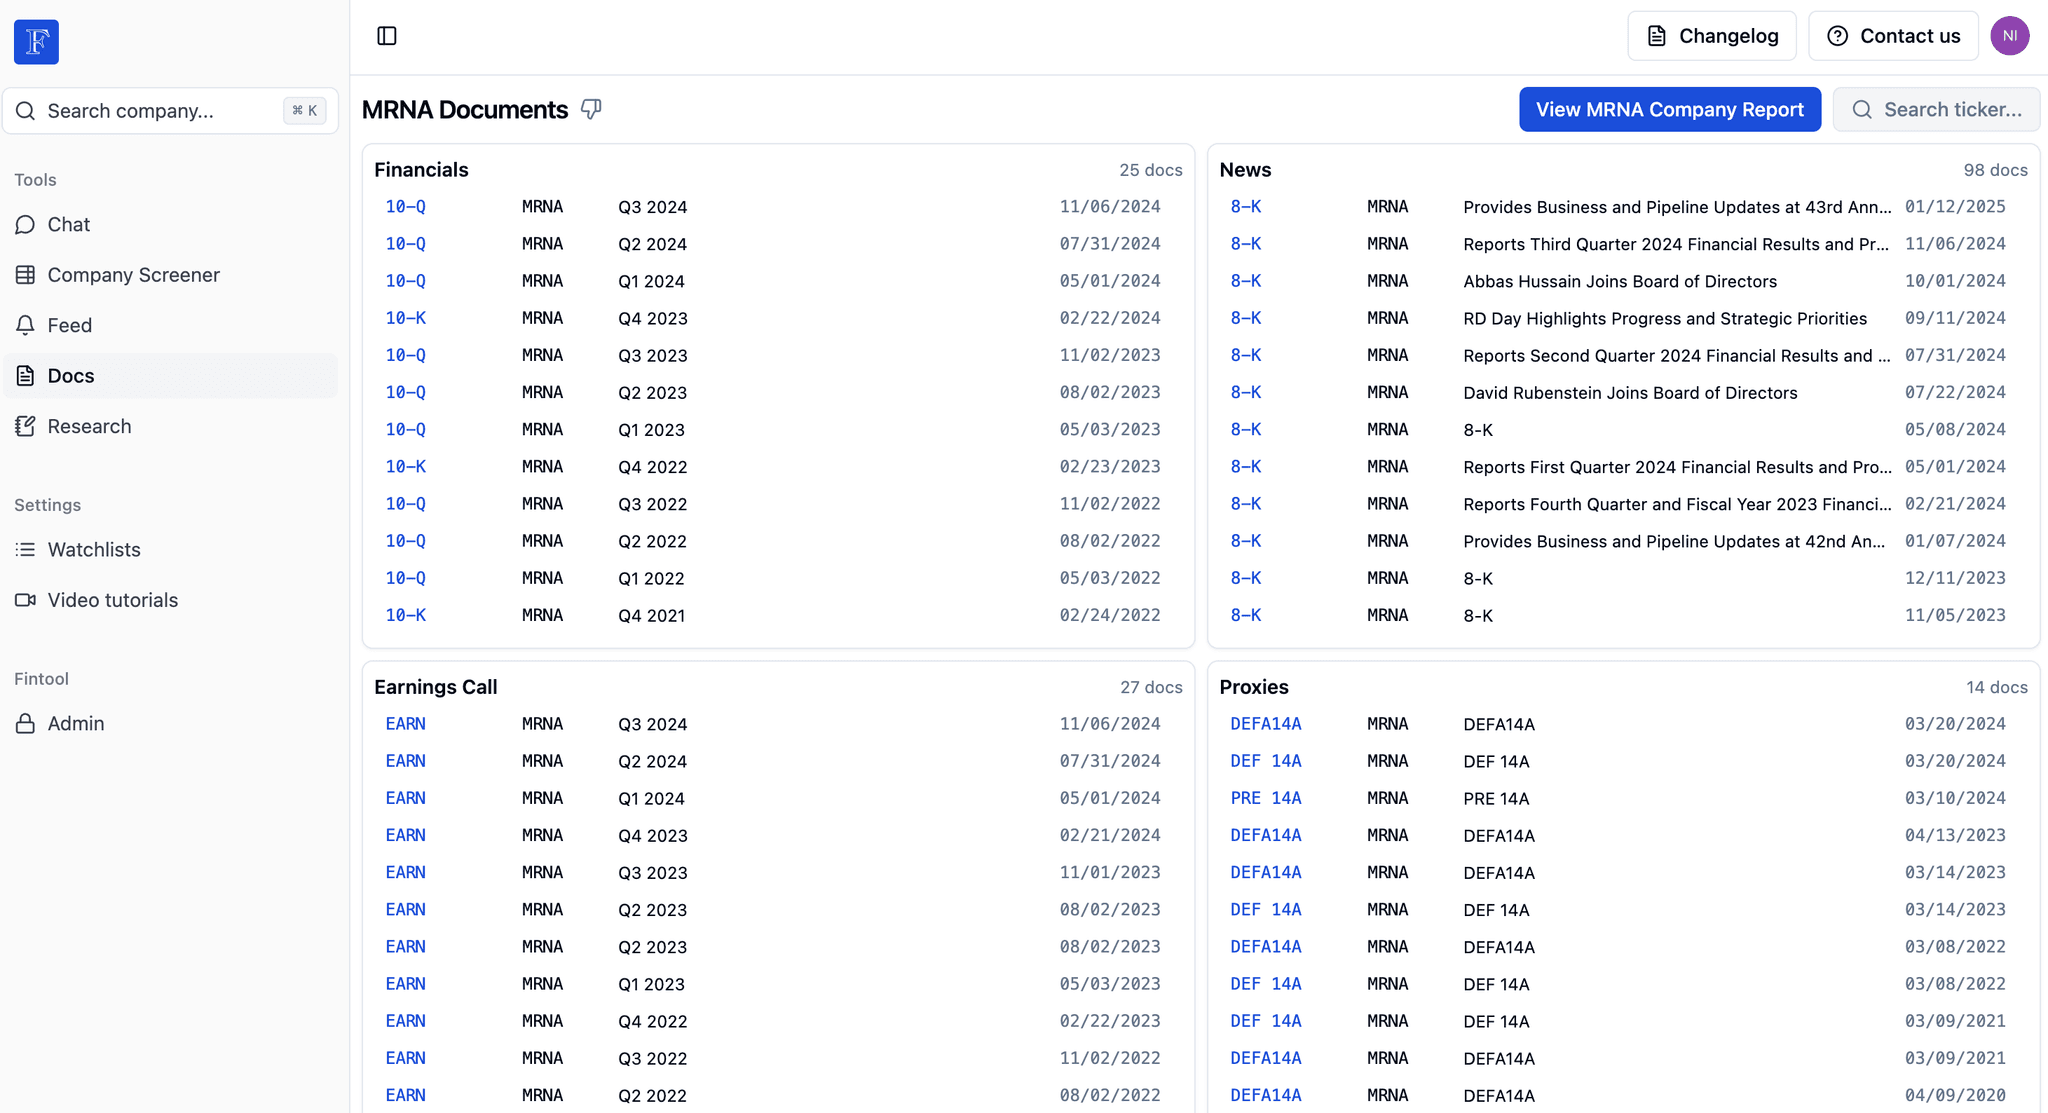This screenshot has height=1113, width=2048.
Task: Click the bookmark flag icon next to MRNA Documents
Action: click(592, 110)
